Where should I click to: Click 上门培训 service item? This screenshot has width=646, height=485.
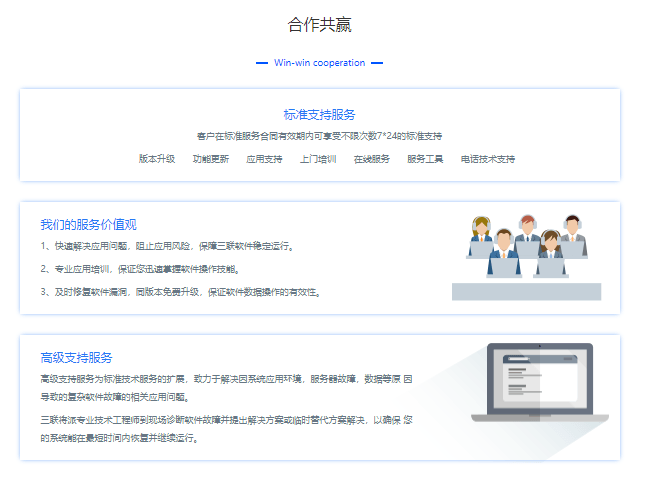click(318, 159)
